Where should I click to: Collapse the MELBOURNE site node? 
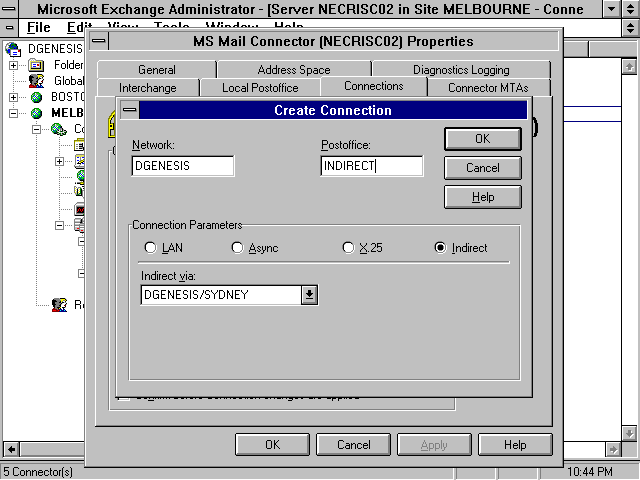click(13, 113)
